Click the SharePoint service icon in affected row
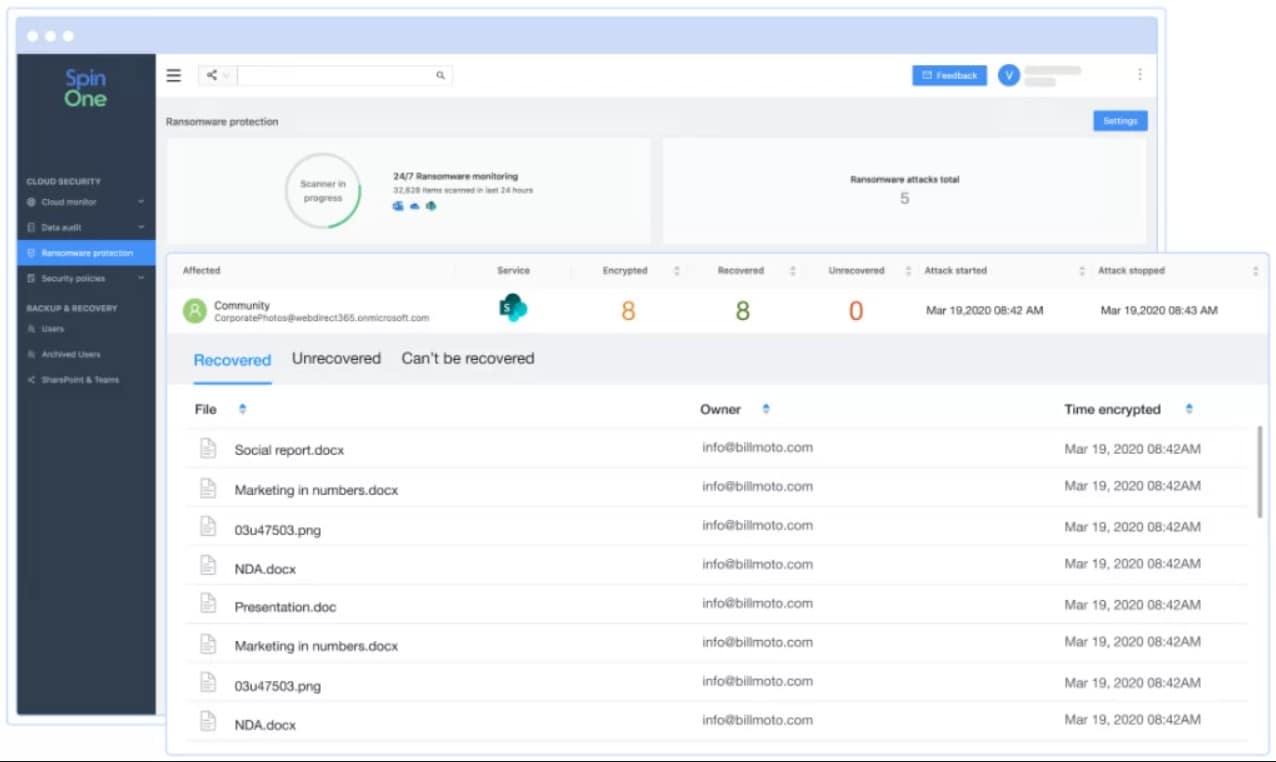This screenshot has height=762, width=1276. coord(512,309)
